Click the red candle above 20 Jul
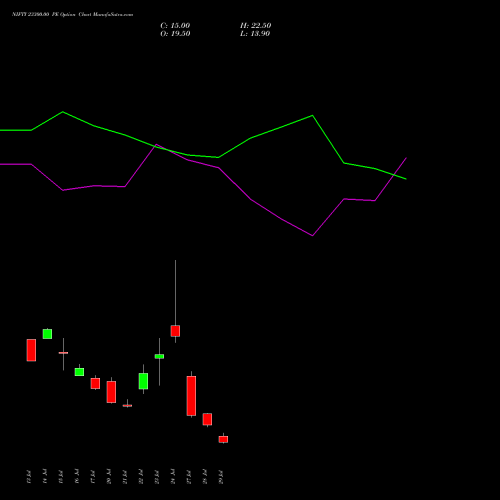This screenshot has height=500, width=500. pyautogui.click(x=111, y=392)
